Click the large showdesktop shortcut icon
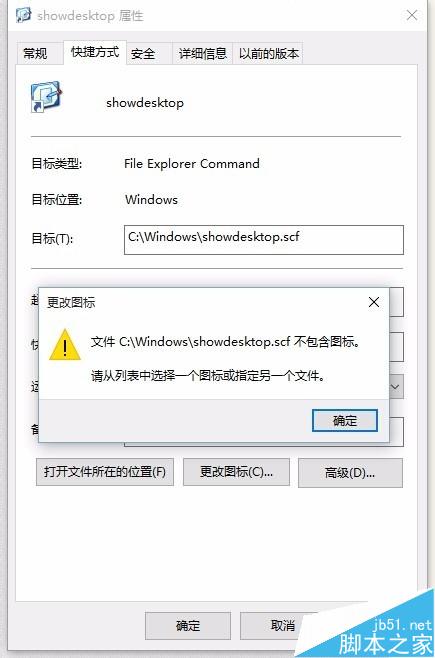 (x=46, y=97)
